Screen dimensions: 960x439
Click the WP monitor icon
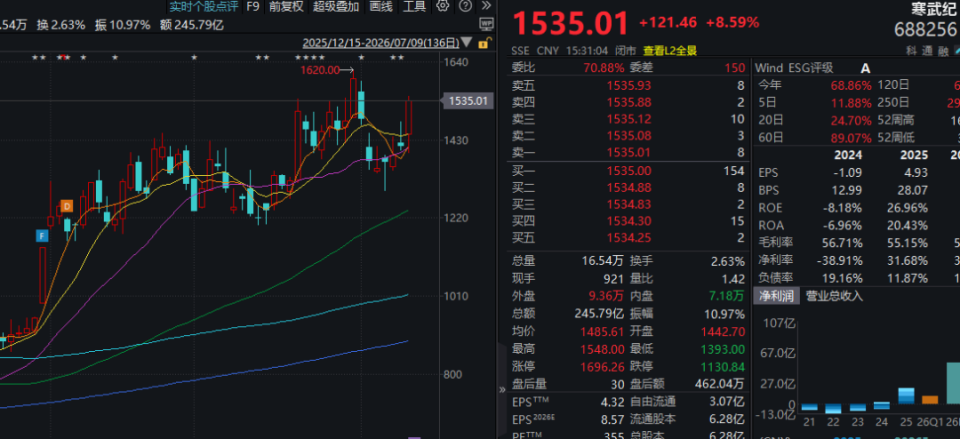click(x=486, y=24)
